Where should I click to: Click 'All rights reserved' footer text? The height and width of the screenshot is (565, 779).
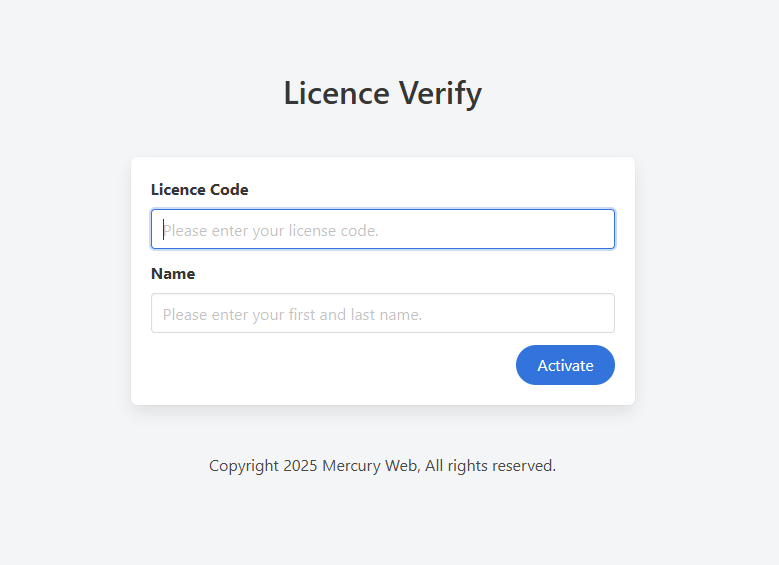coord(490,466)
